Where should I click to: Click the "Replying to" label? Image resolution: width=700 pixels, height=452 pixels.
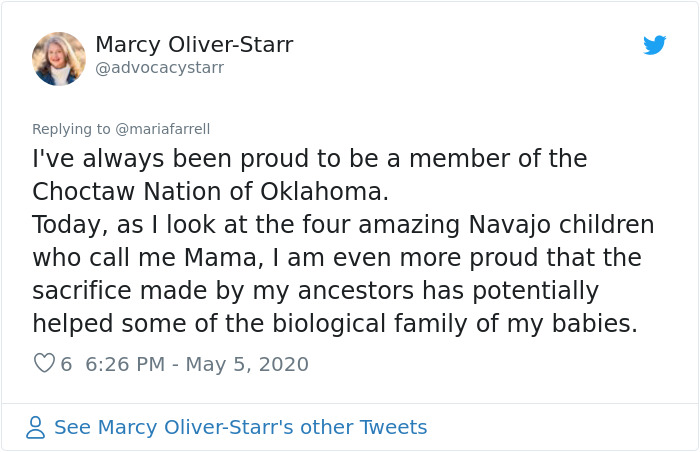[x=72, y=129]
